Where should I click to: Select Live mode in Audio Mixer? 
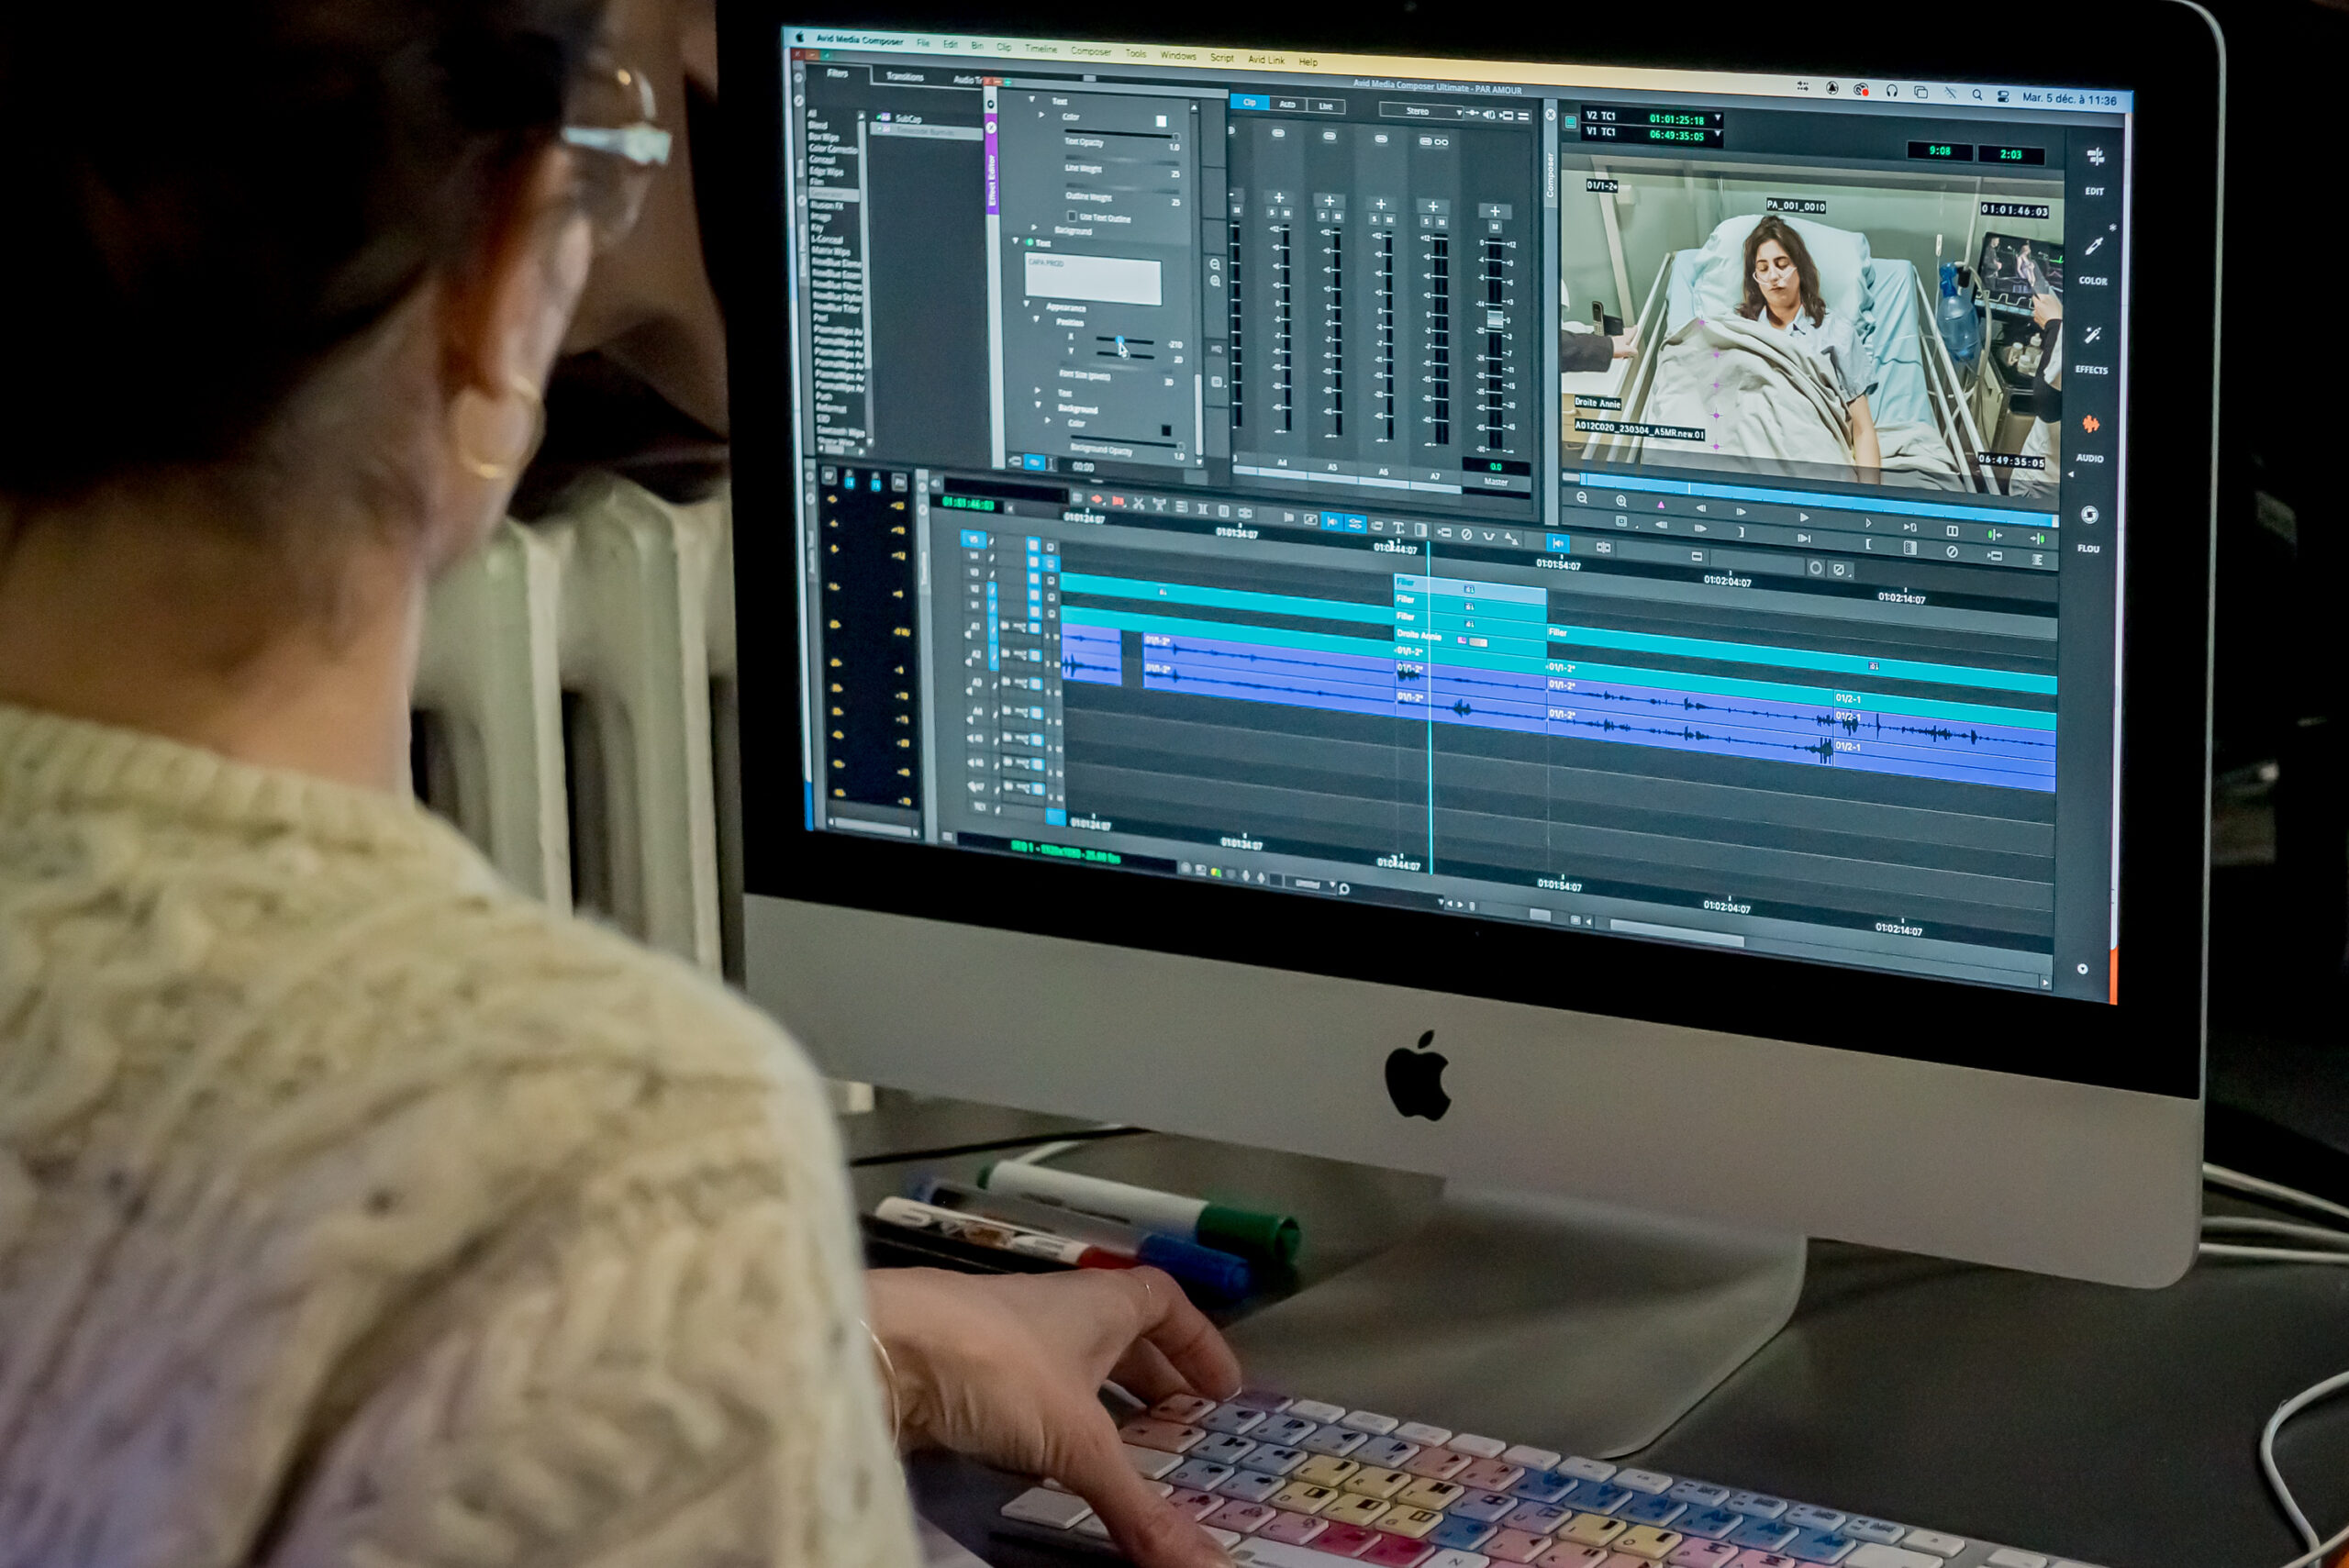[1326, 106]
